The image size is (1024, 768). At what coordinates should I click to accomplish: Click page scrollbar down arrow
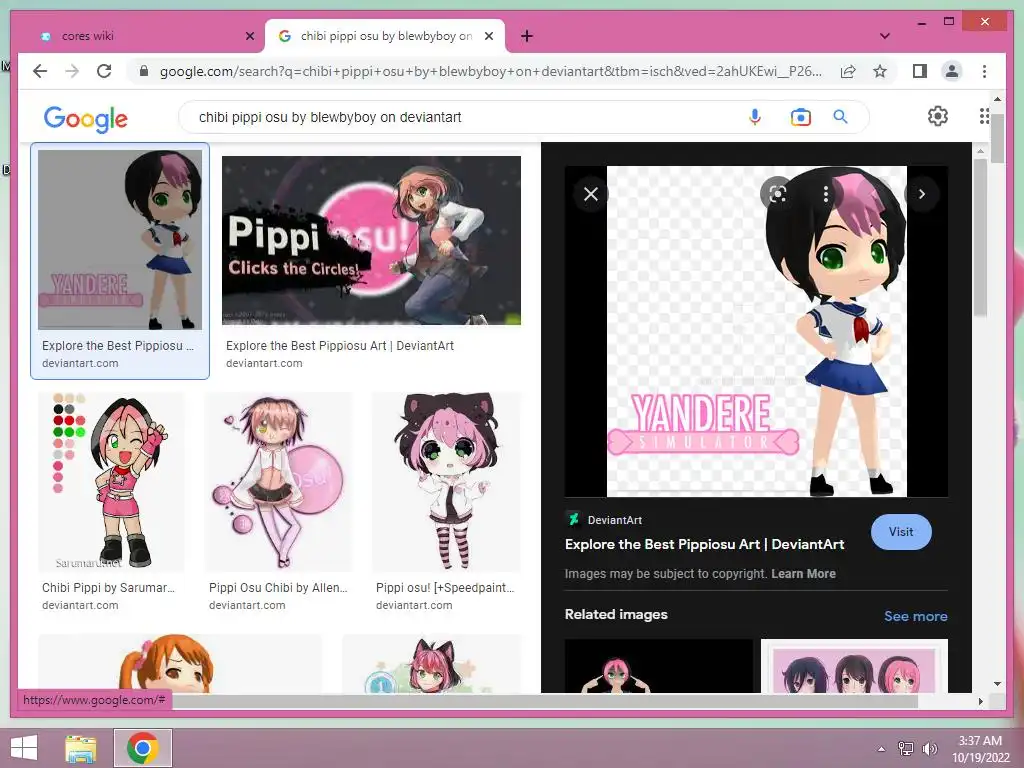(997, 684)
